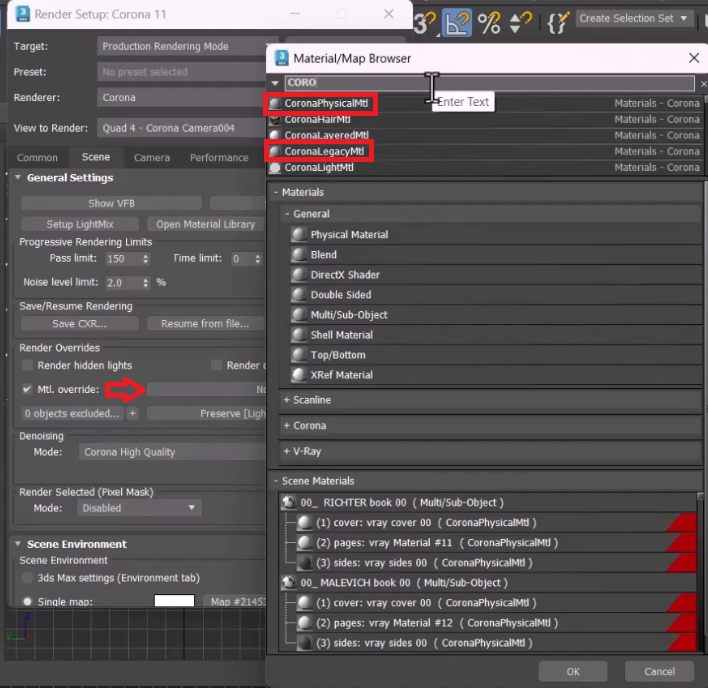Open the View to Render dropdown
Screen dimensions: 708x688
coord(182,128)
